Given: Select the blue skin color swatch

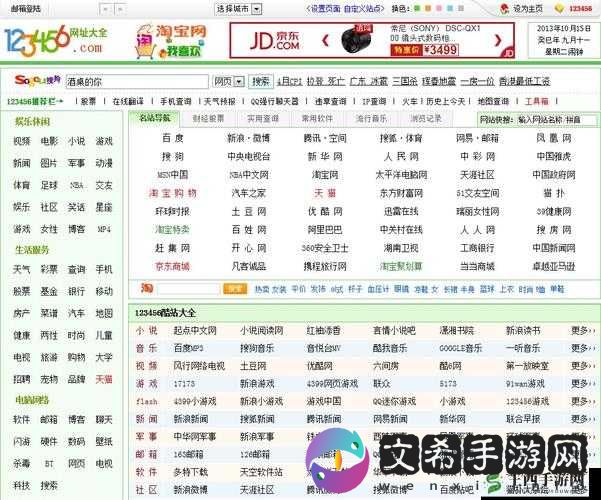Looking at the screenshot, I should point(450,8).
